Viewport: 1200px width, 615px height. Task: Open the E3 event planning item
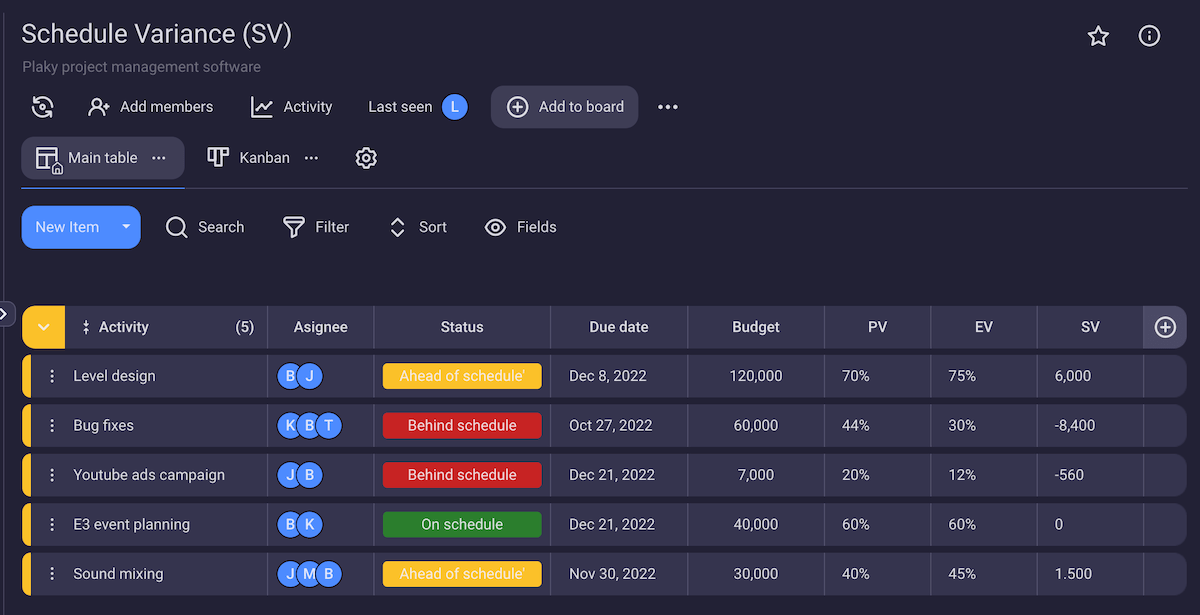tap(131, 525)
